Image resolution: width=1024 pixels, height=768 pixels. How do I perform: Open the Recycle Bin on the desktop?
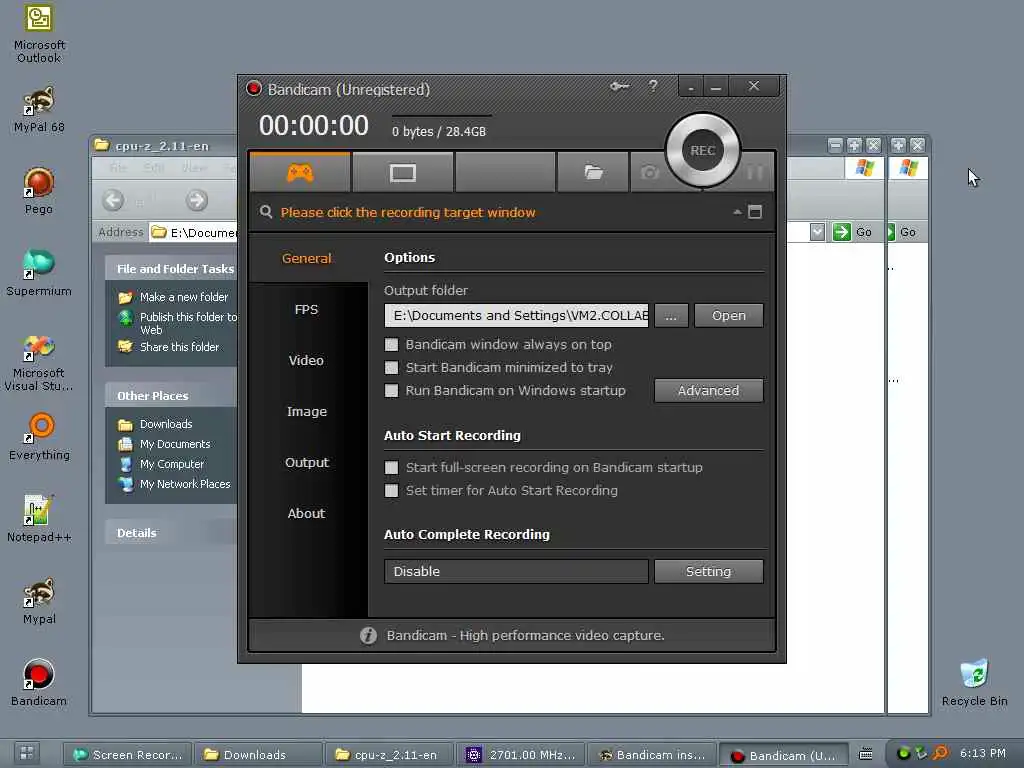pos(974,683)
